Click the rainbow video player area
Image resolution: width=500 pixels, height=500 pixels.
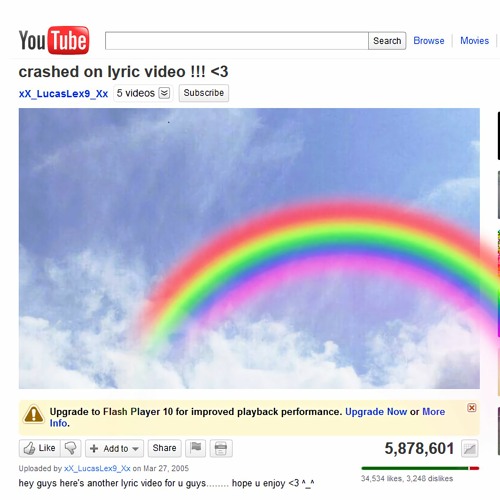[249, 248]
